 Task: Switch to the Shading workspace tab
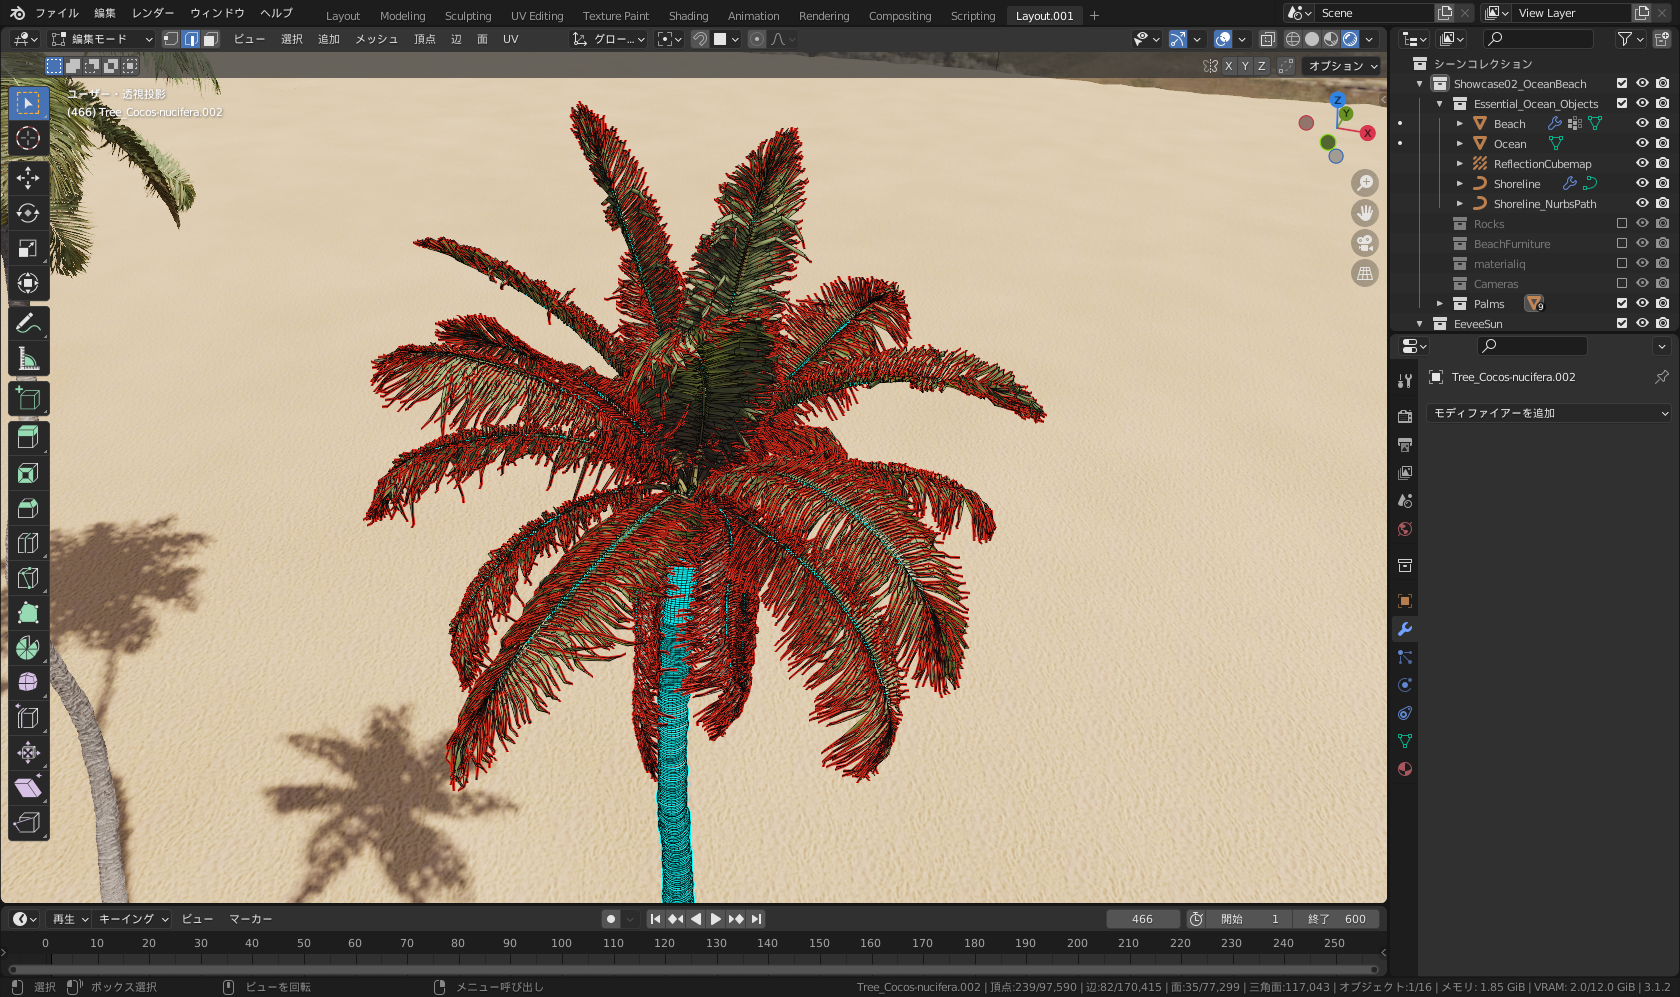coord(688,15)
